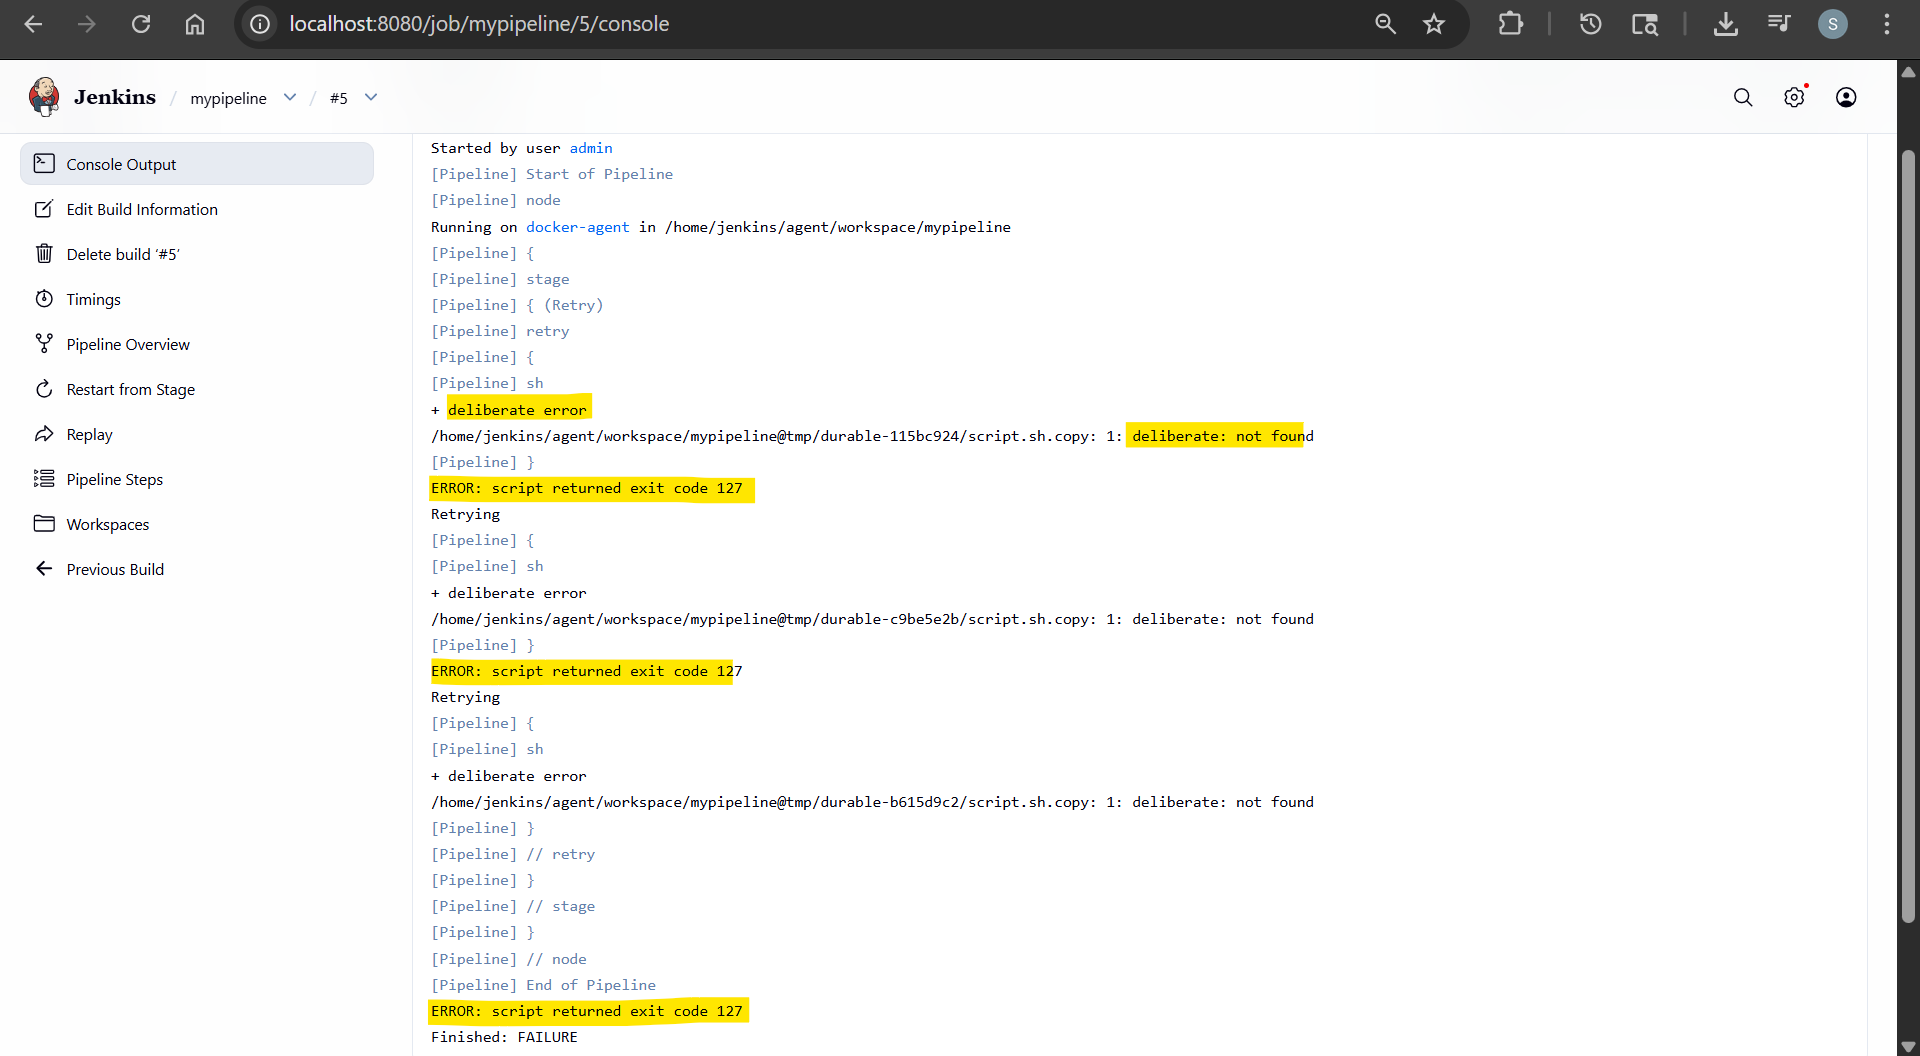Click the Previous Build left arrow icon

point(44,569)
